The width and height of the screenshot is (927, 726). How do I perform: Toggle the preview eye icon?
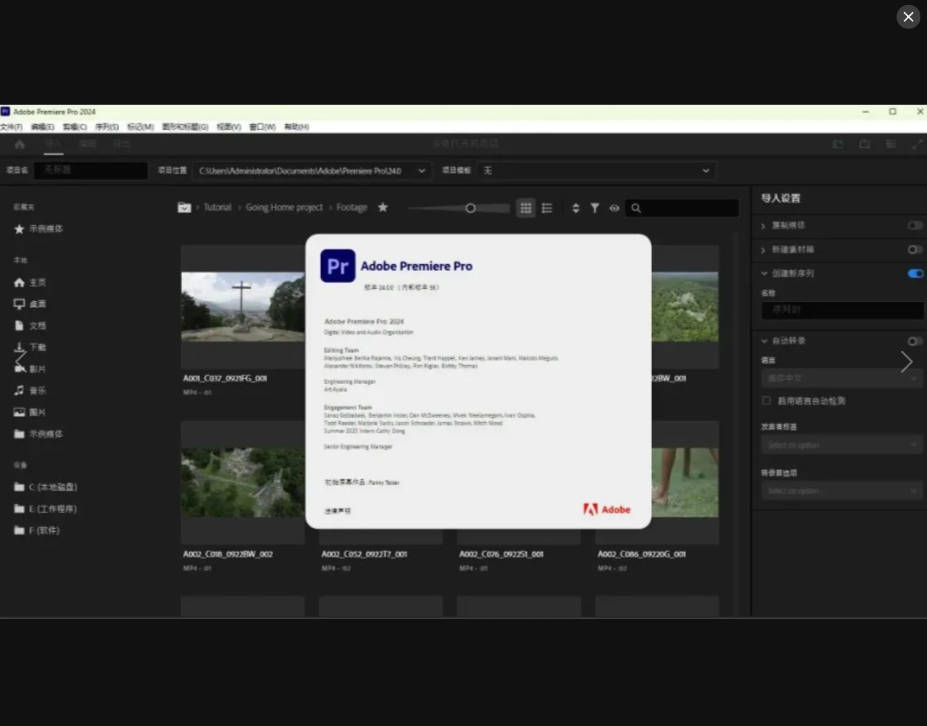click(x=615, y=208)
